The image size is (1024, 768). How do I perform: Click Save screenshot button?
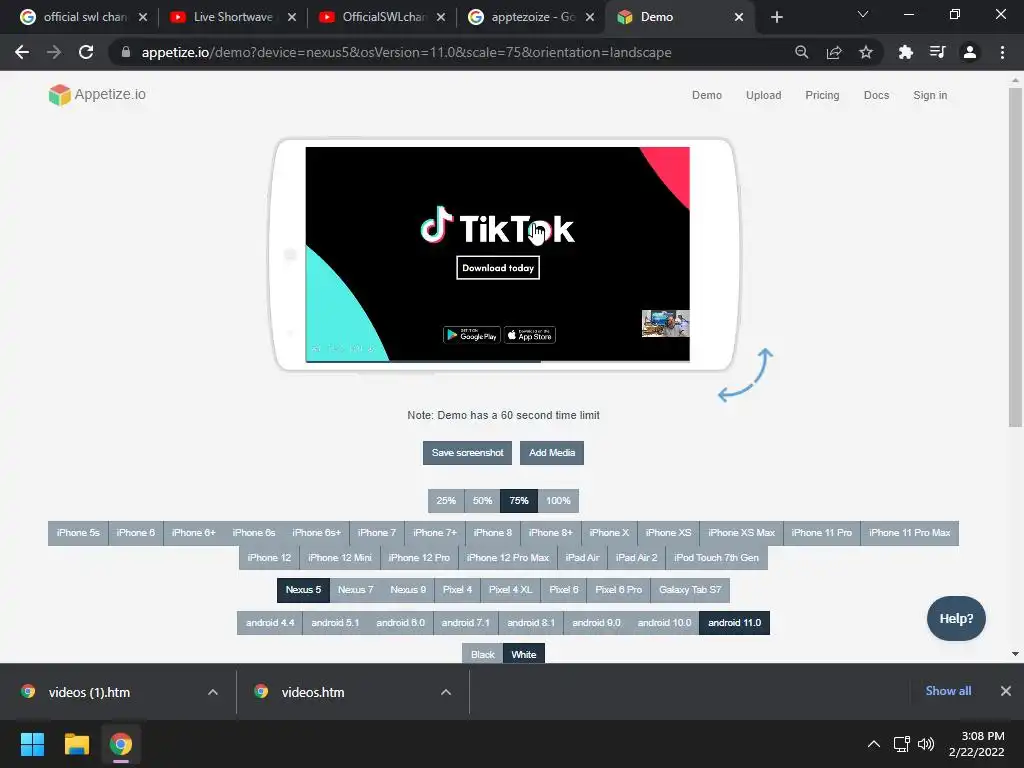pyautogui.click(x=468, y=453)
